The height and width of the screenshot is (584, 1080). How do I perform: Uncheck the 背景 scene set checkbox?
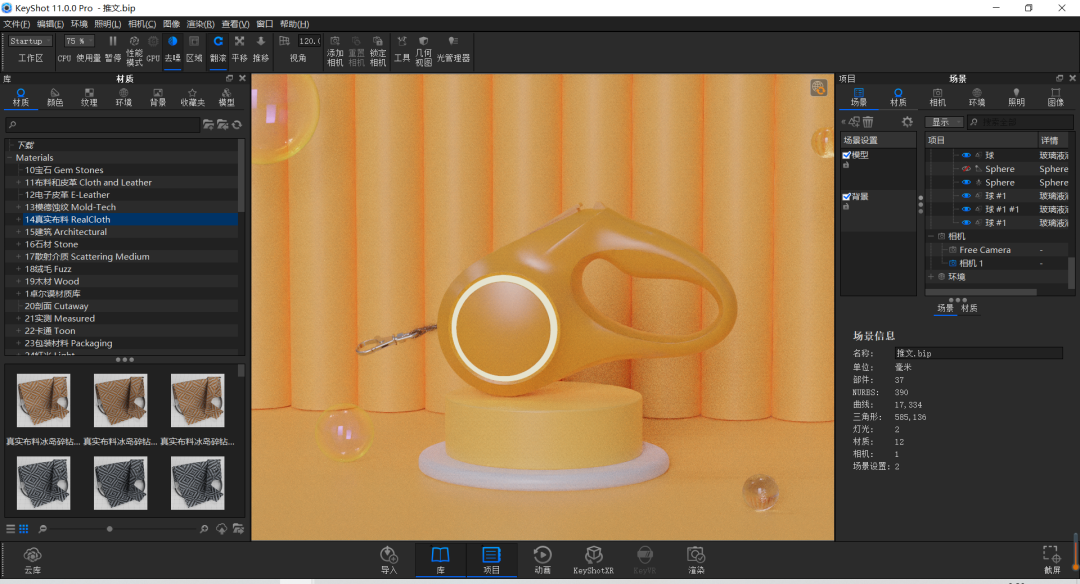click(846, 197)
